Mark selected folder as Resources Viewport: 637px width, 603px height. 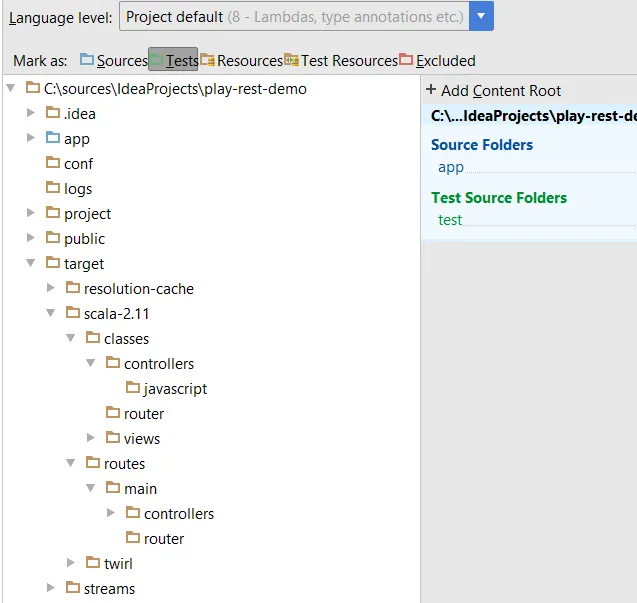coord(241,61)
